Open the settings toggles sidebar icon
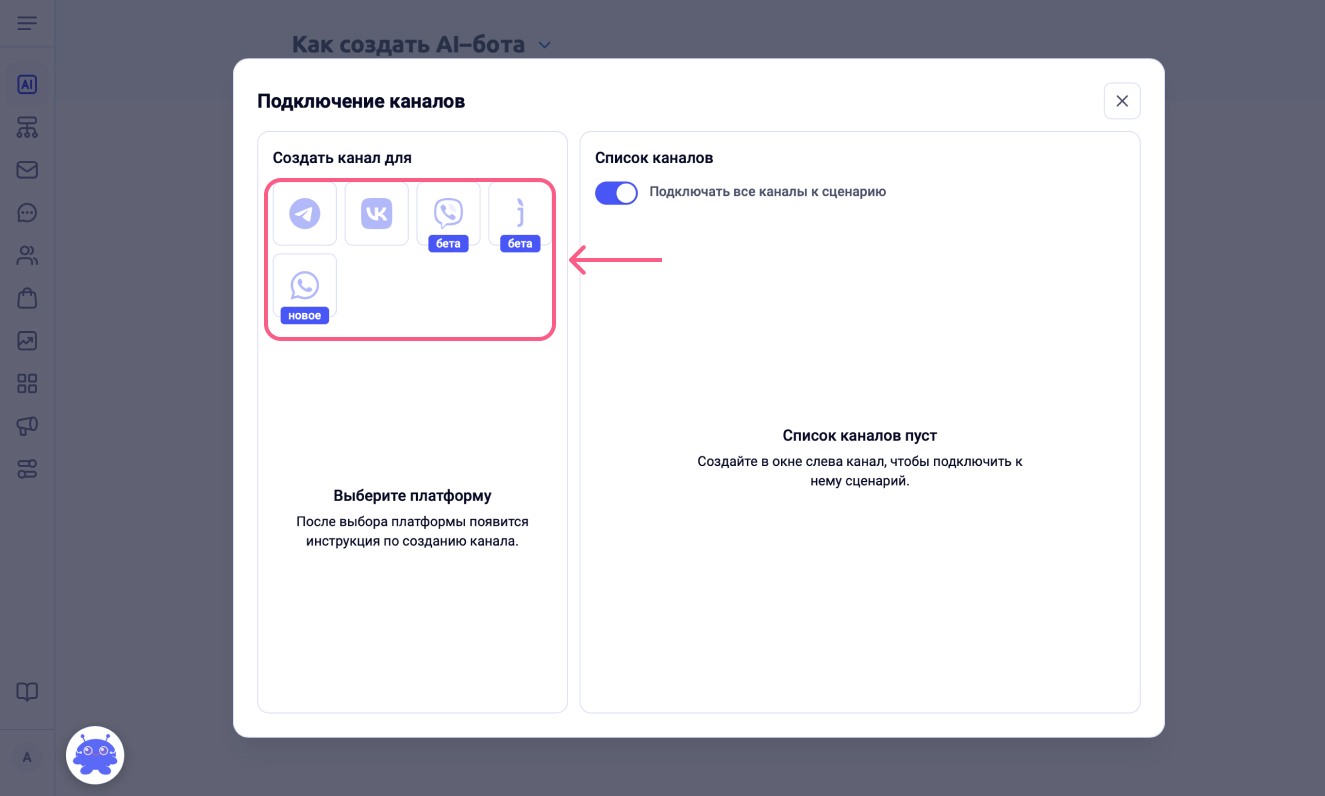 [27, 469]
